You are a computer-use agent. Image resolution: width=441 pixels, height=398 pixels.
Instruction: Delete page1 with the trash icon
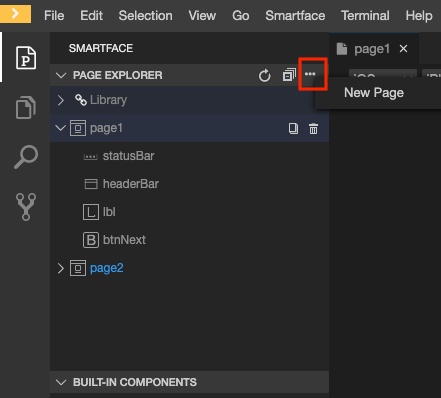click(313, 128)
